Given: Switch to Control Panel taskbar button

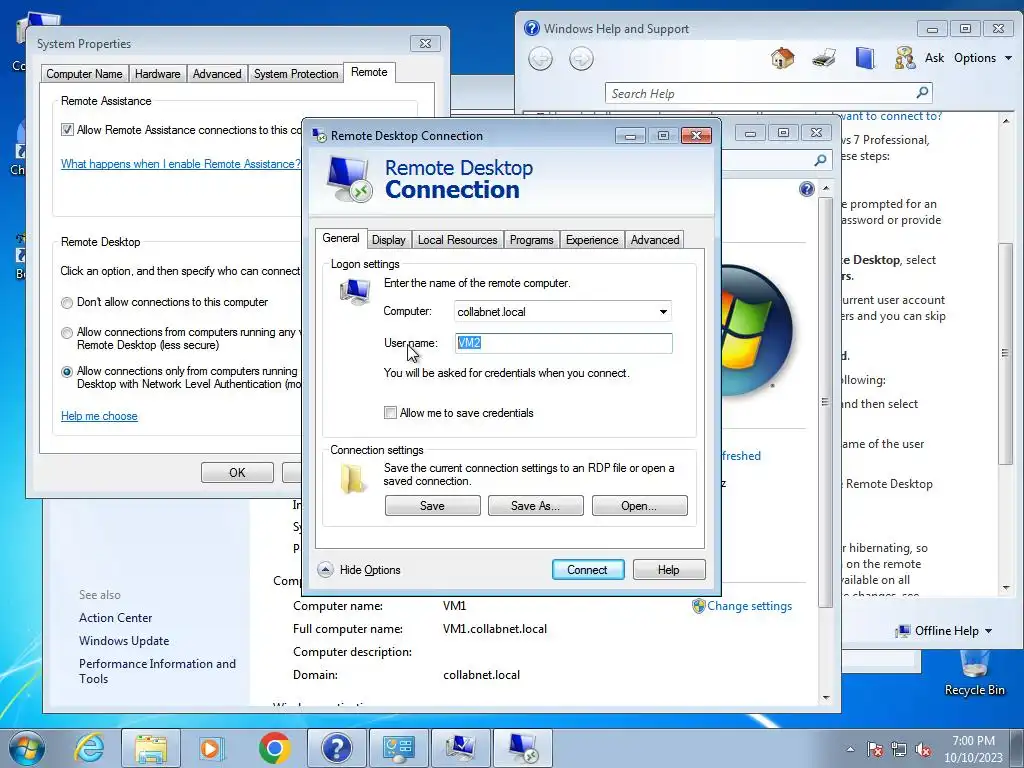Looking at the screenshot, I should [x=398, y=748].
